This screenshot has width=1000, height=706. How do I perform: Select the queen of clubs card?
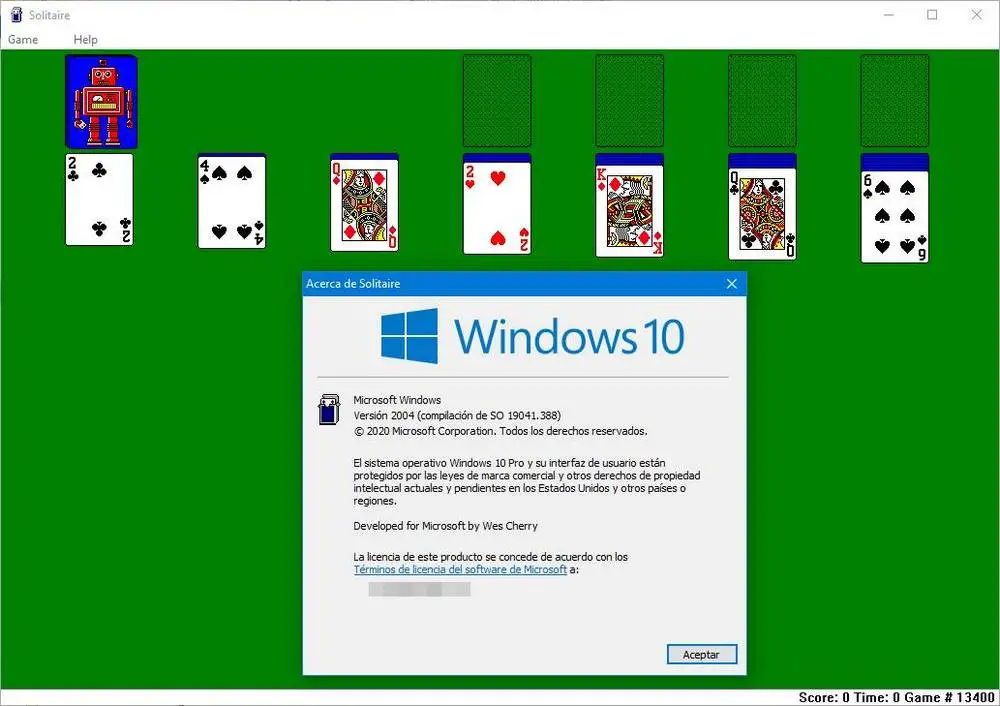pos(762,214)
